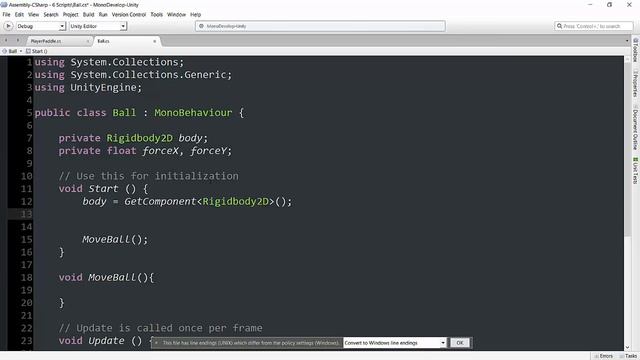640x360 pixels.
Task: Open the Ball class breadcrumb selector
Action: (x=12, y=51)
